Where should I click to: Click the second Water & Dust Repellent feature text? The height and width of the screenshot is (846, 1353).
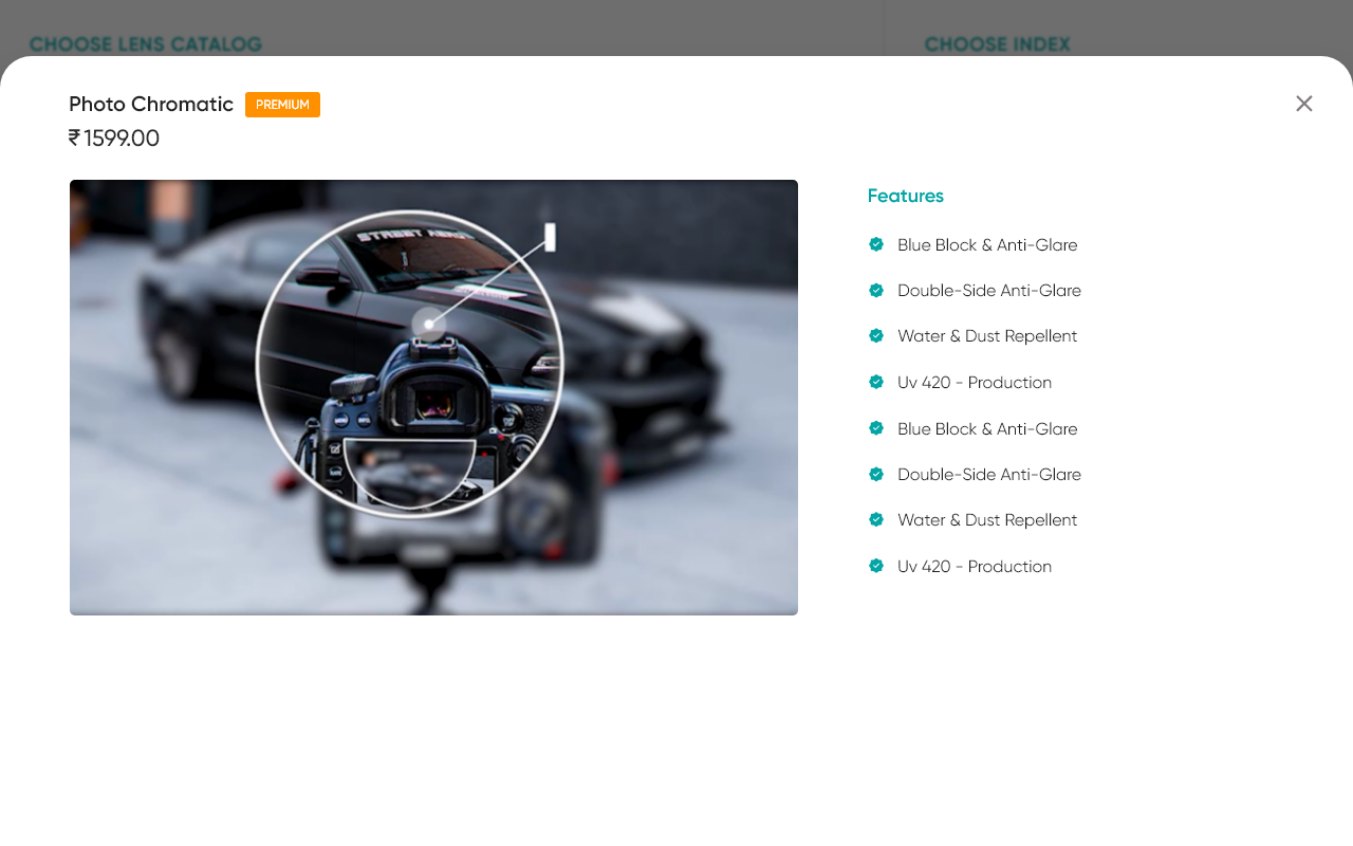(987, 520)
